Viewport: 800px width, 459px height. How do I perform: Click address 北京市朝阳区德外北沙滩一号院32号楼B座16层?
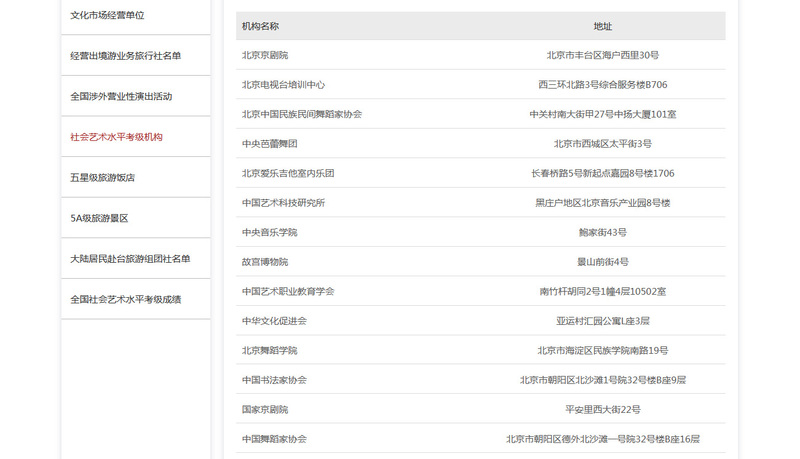click(x=603, y=439)
